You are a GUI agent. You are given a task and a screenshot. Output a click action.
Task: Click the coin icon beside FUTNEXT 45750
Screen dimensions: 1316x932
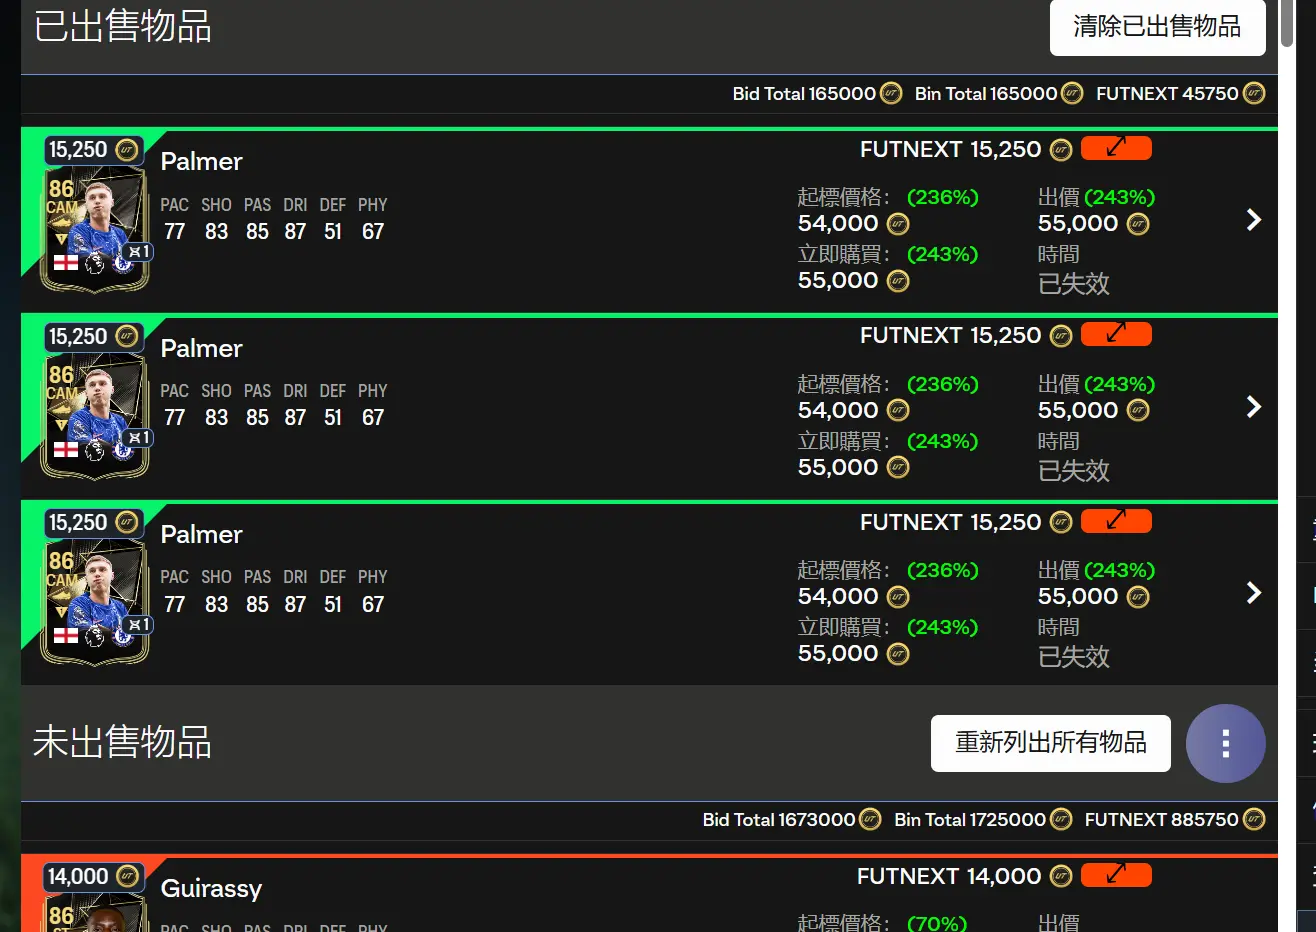(x=1254, y=93)
